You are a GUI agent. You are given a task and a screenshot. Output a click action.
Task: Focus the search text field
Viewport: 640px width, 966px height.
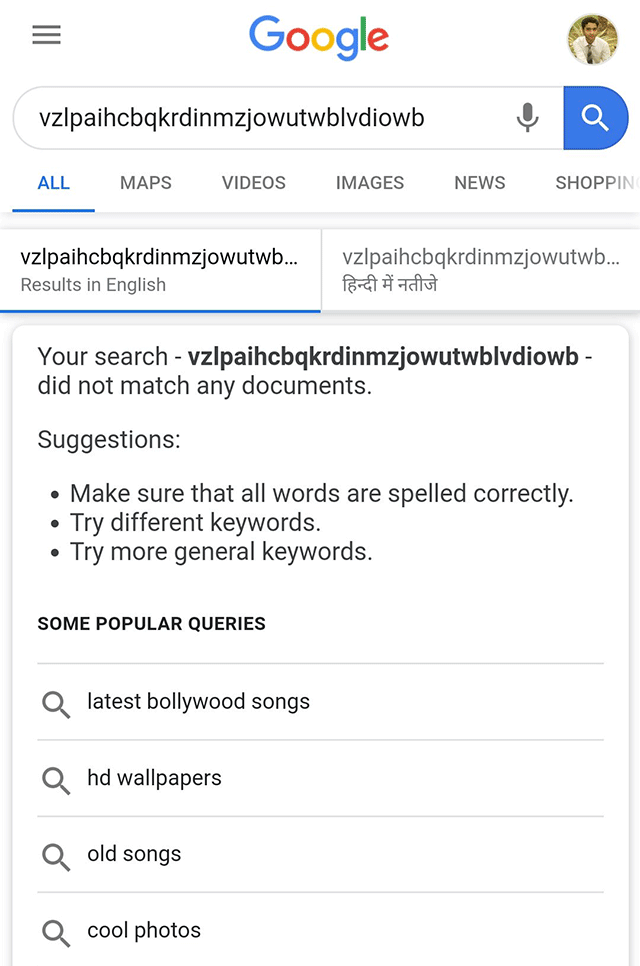coord(260,118)
